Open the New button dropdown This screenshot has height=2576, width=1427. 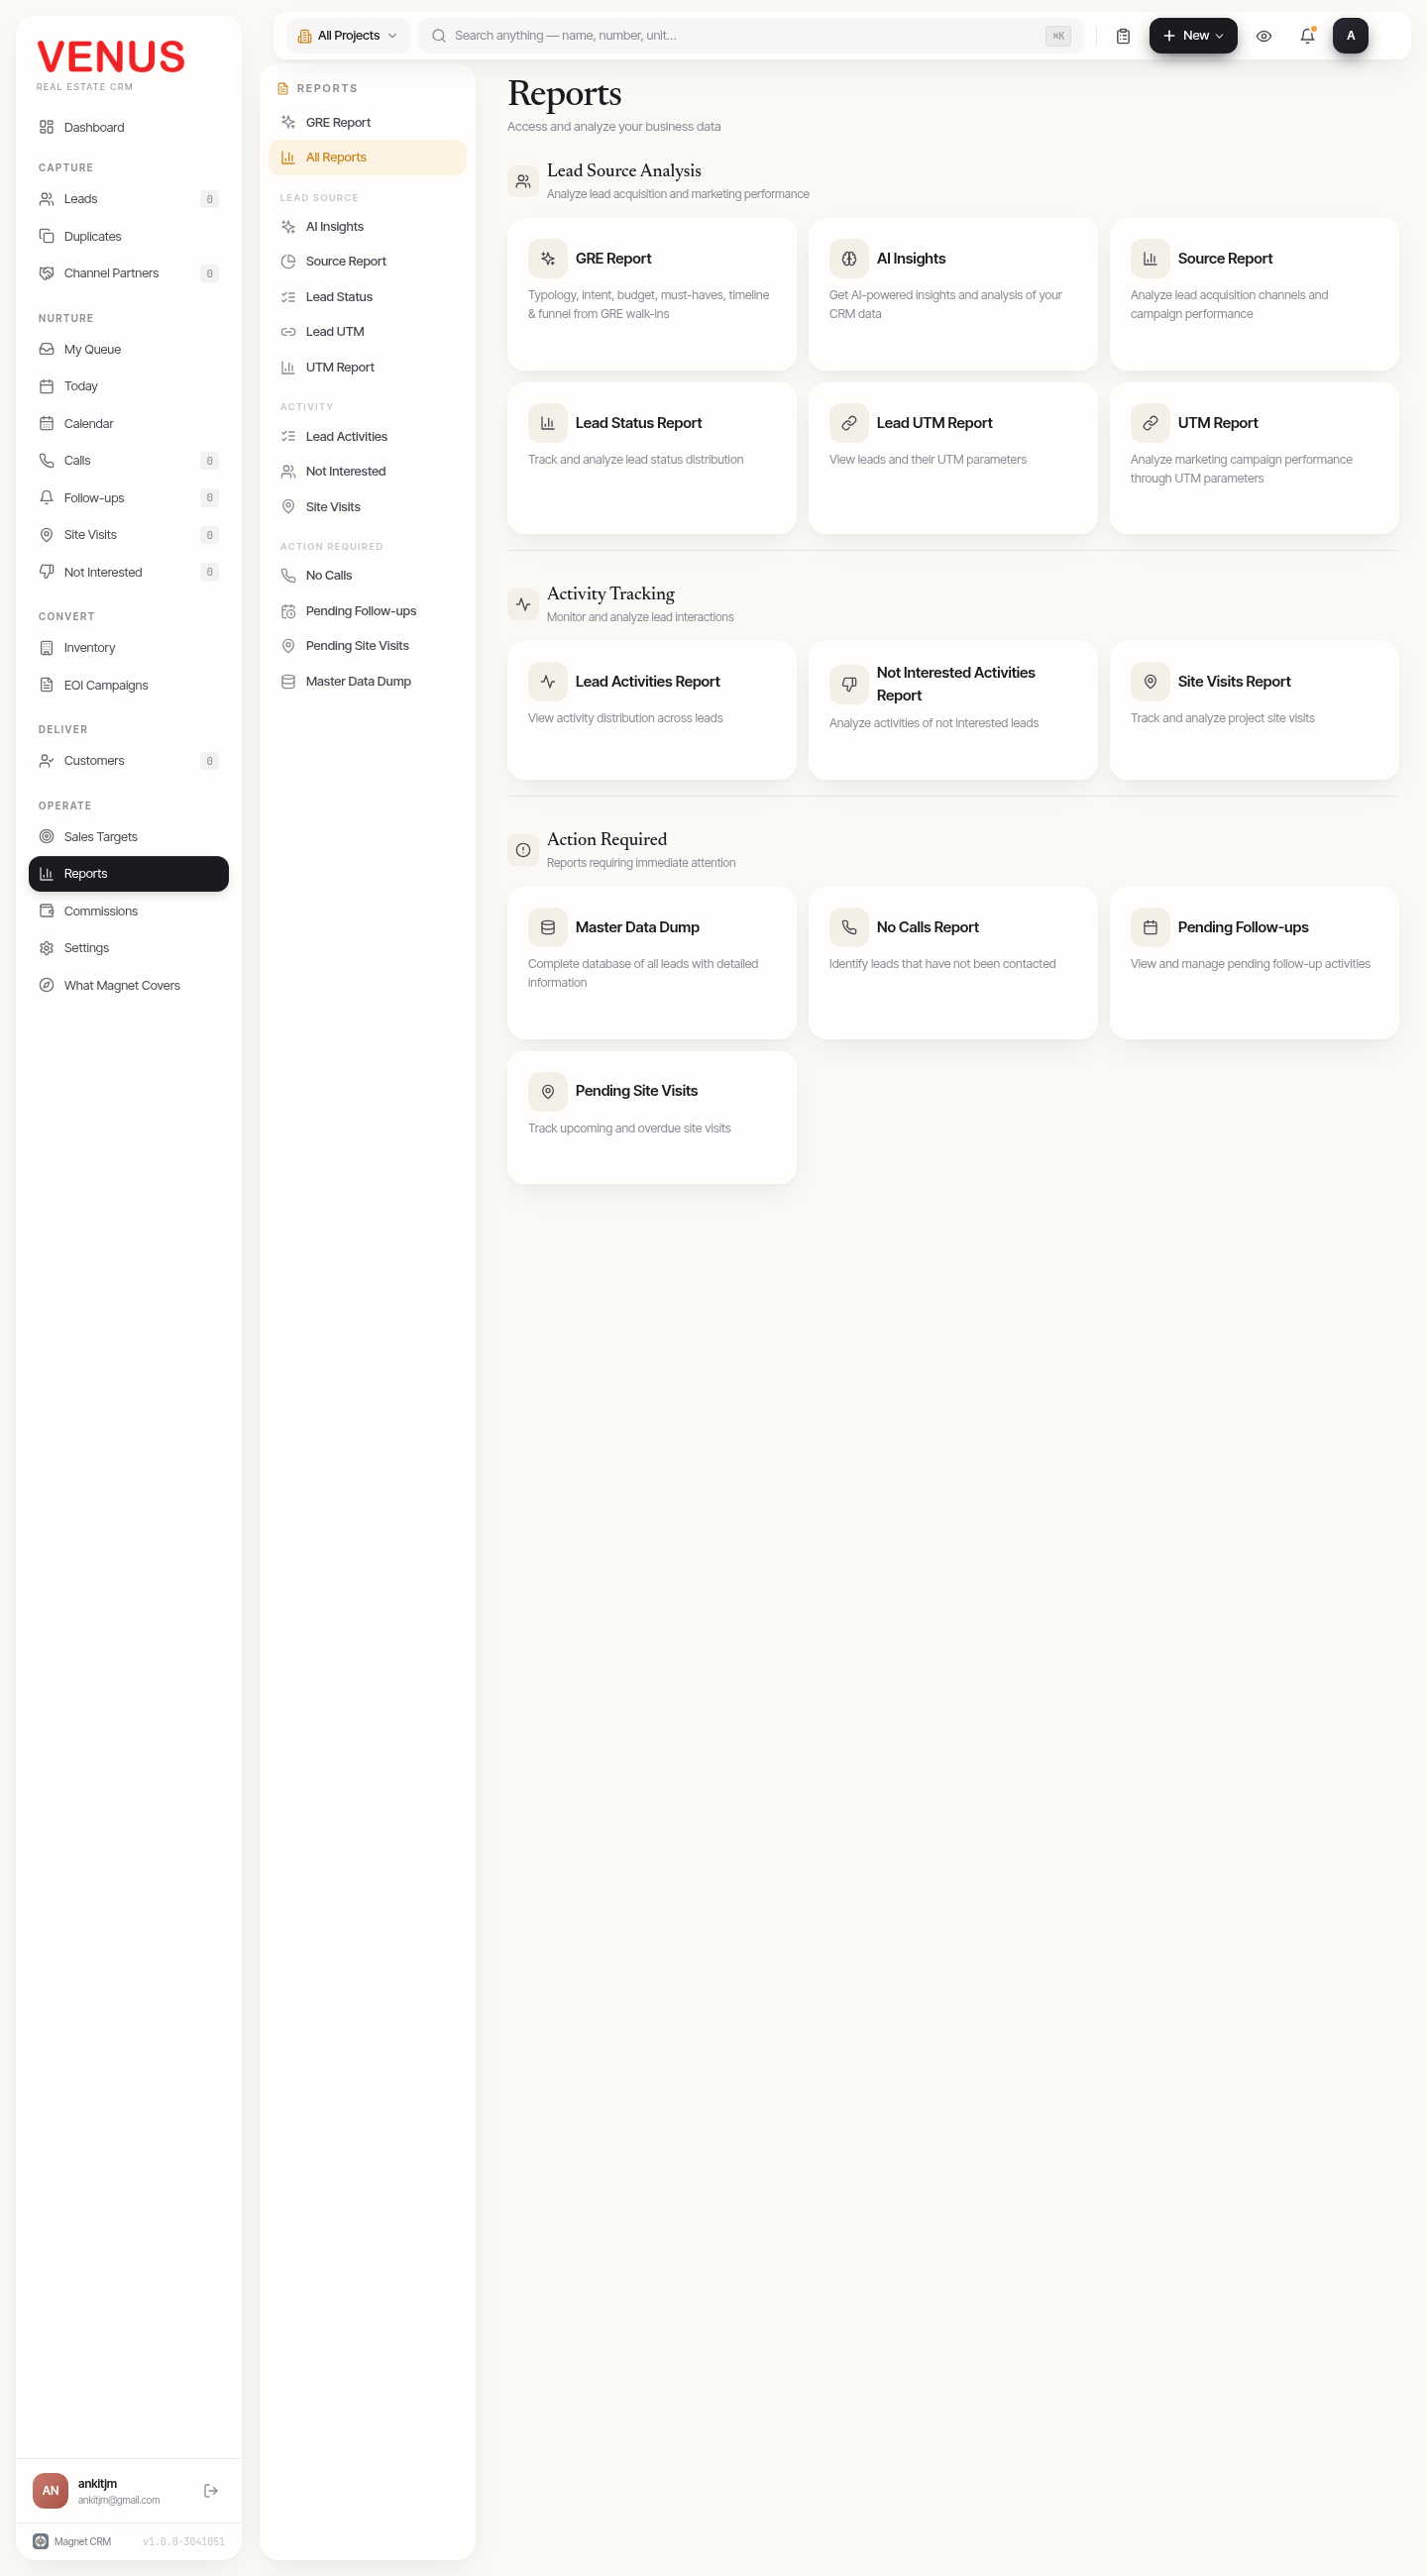coord(1193,36)
